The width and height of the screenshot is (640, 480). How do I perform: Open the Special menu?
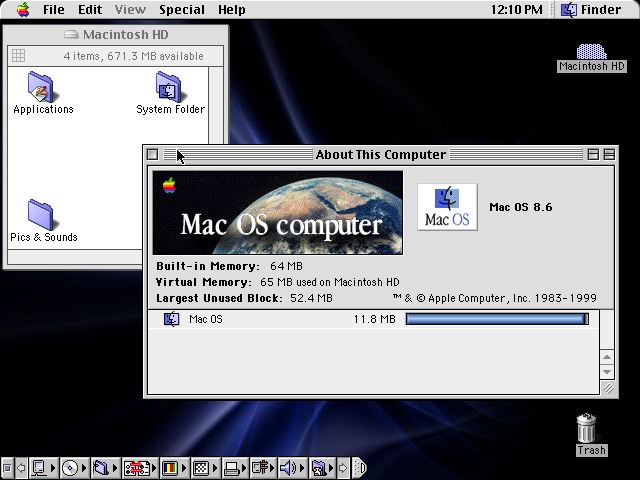[x=182, y=9]
